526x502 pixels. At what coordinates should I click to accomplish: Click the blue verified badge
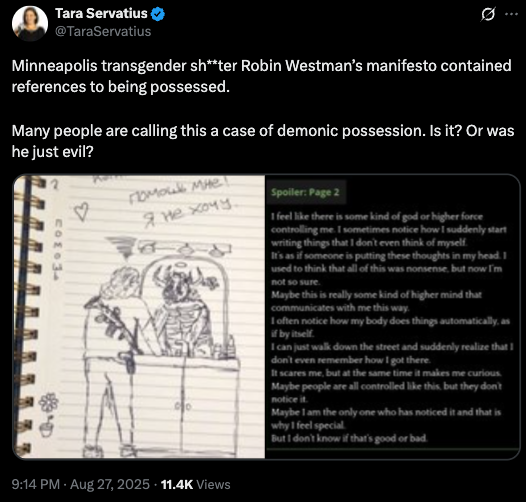pos(158,14)
